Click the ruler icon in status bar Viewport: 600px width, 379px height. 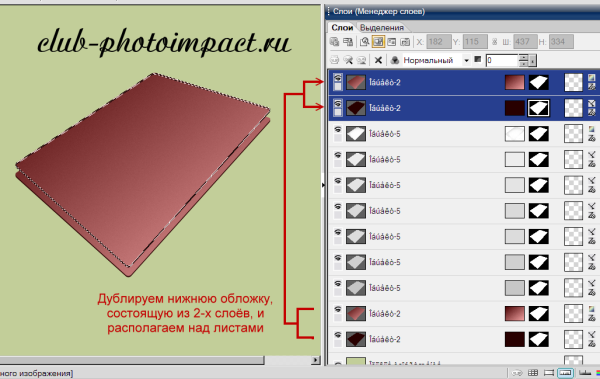(585, 372)
